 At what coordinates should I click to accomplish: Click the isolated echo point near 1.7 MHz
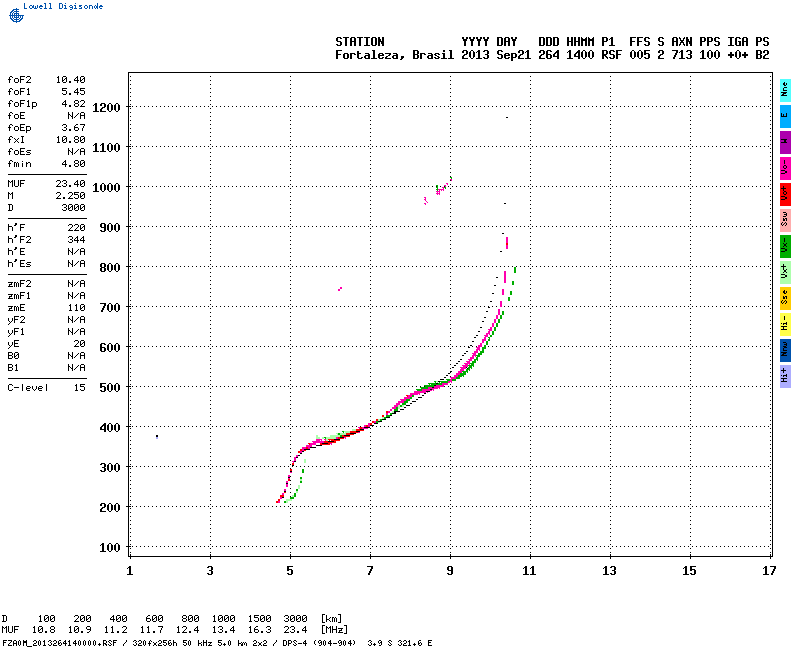(157, 437)
